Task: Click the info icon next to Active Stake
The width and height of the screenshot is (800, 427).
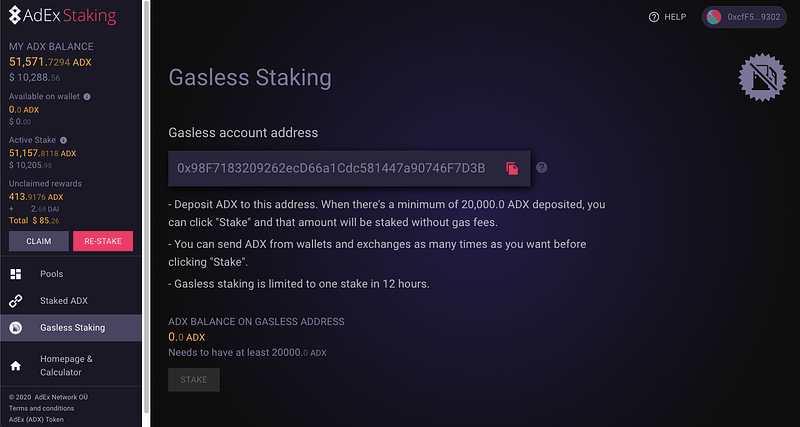Action: pyautogui.click(x=64, y=141)
